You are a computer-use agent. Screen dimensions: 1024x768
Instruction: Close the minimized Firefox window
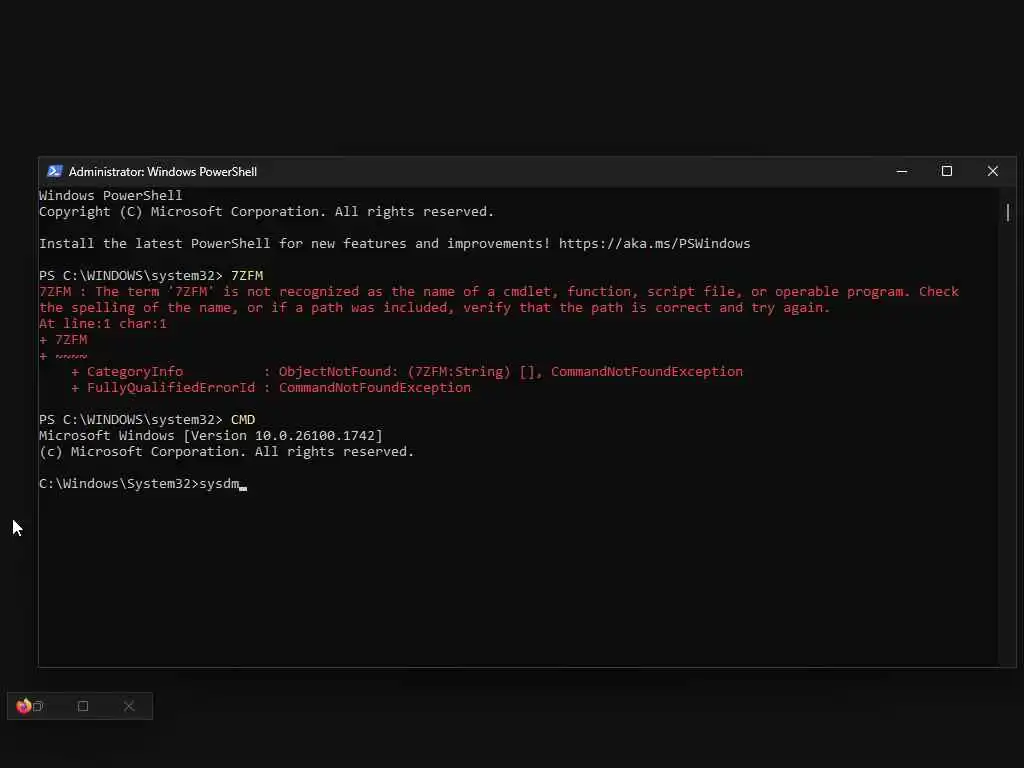[129, 706]
